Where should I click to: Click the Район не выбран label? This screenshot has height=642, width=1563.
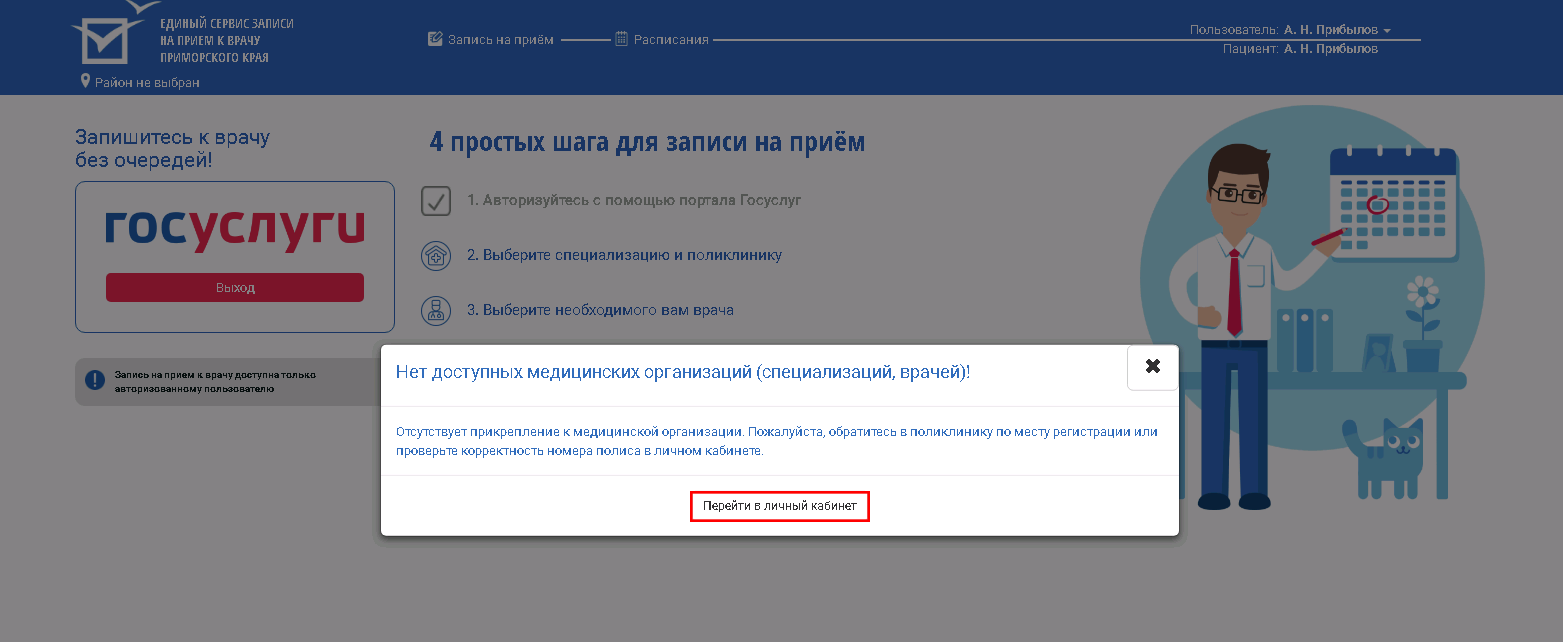coord(147,82)
